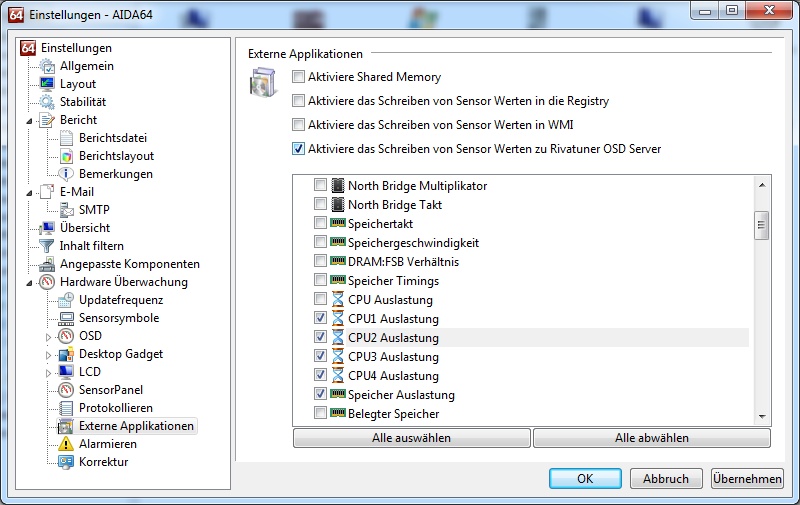
Task: Apply changes with Übernehmen
Action: (747, 478)
